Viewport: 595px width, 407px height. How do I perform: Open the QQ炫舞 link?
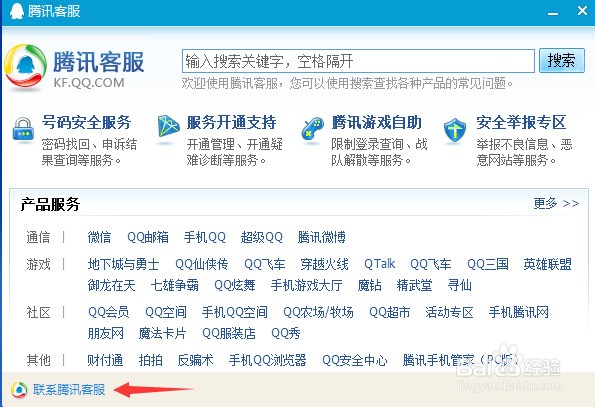[x=235, y=285]
